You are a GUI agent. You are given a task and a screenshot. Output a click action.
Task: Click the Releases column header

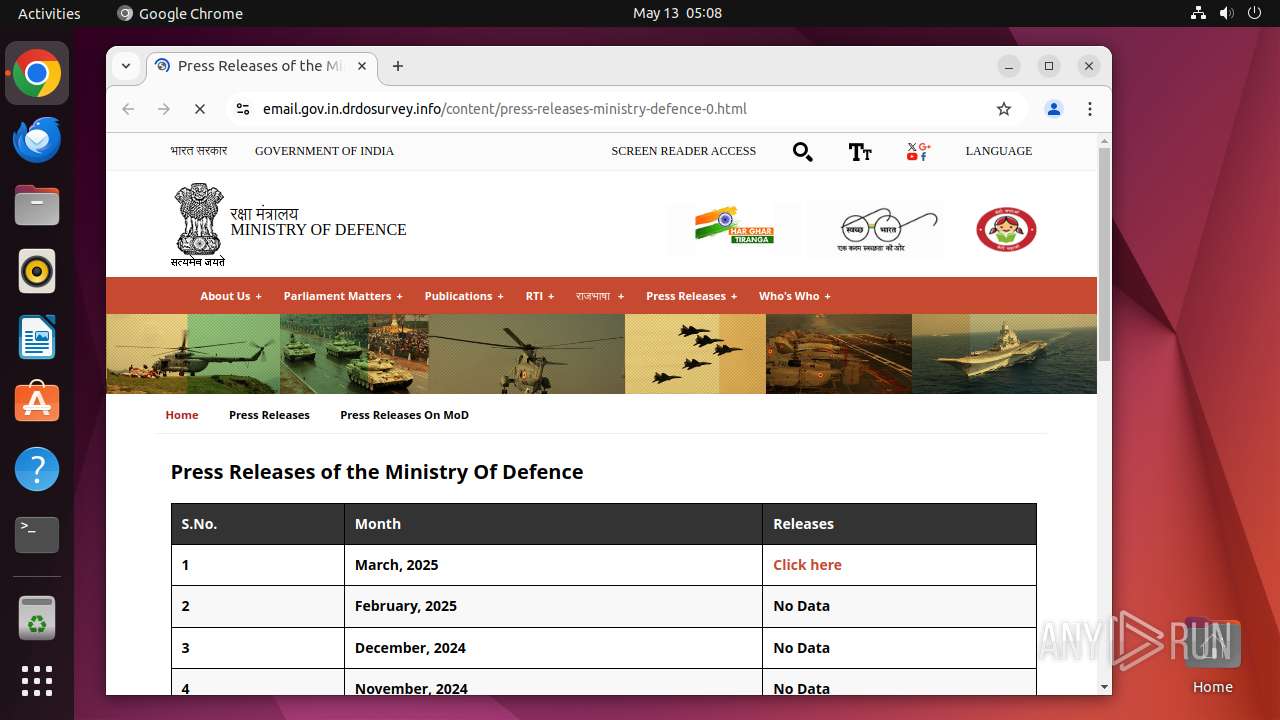point(899,524)
